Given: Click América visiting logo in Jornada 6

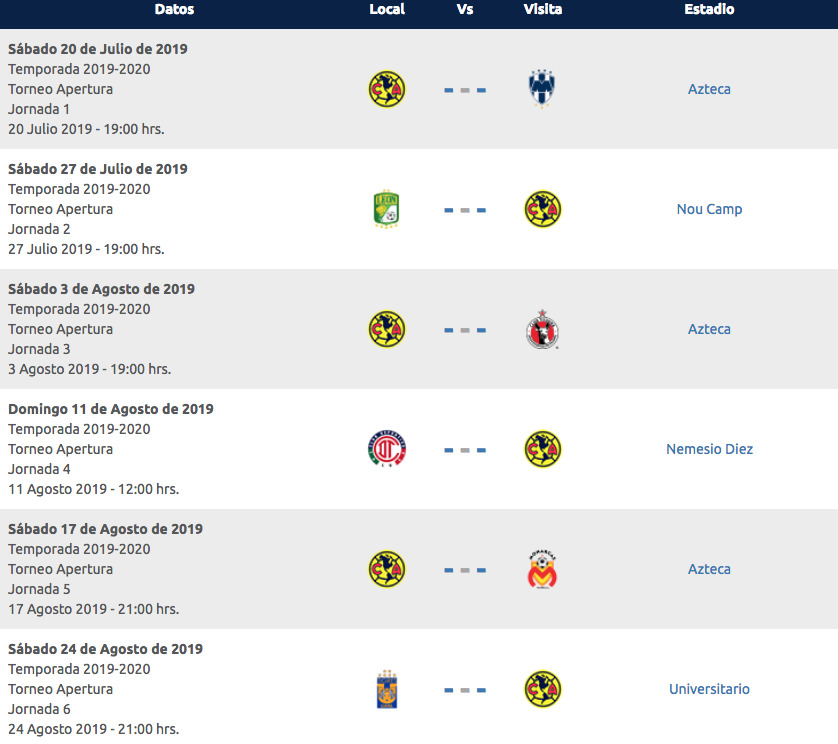Looking at the screenshot, I should [542, 689].
